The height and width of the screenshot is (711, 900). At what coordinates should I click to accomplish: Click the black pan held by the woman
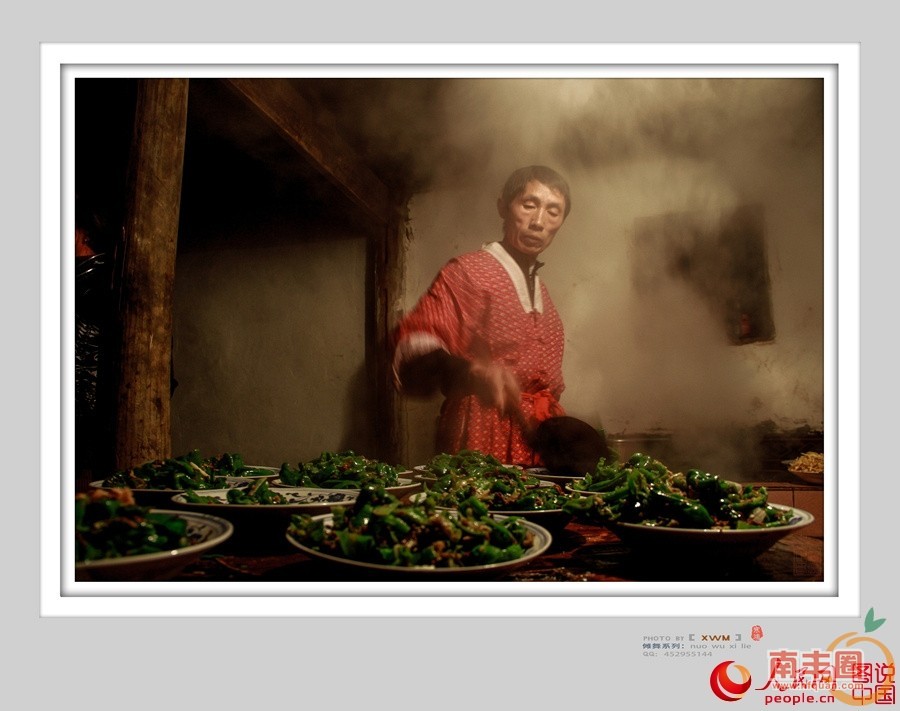pyautogui.click(x=568, y=445)
